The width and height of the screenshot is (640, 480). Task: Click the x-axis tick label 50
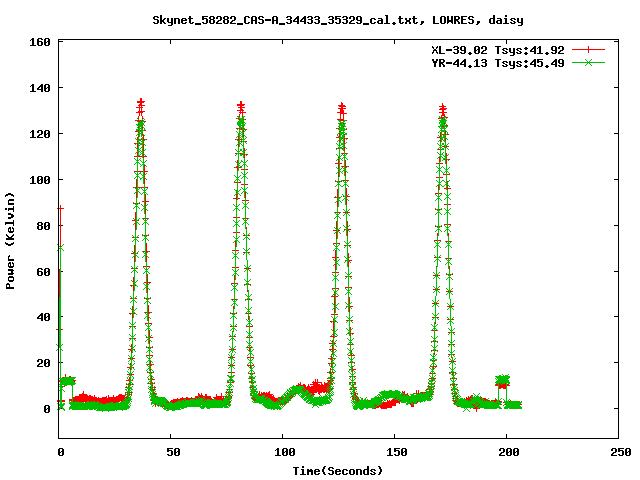pos(173,452)
